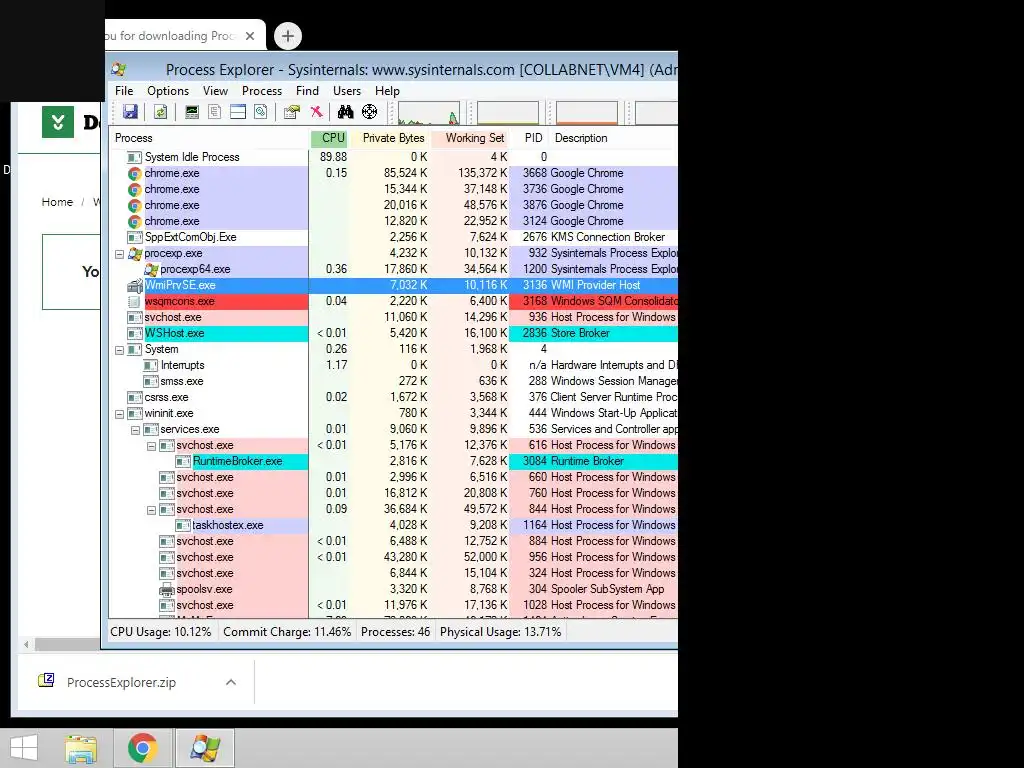
Task: Click the binoculars Find Handle icon
Action: pyautogui.click(x=345, y=112)
